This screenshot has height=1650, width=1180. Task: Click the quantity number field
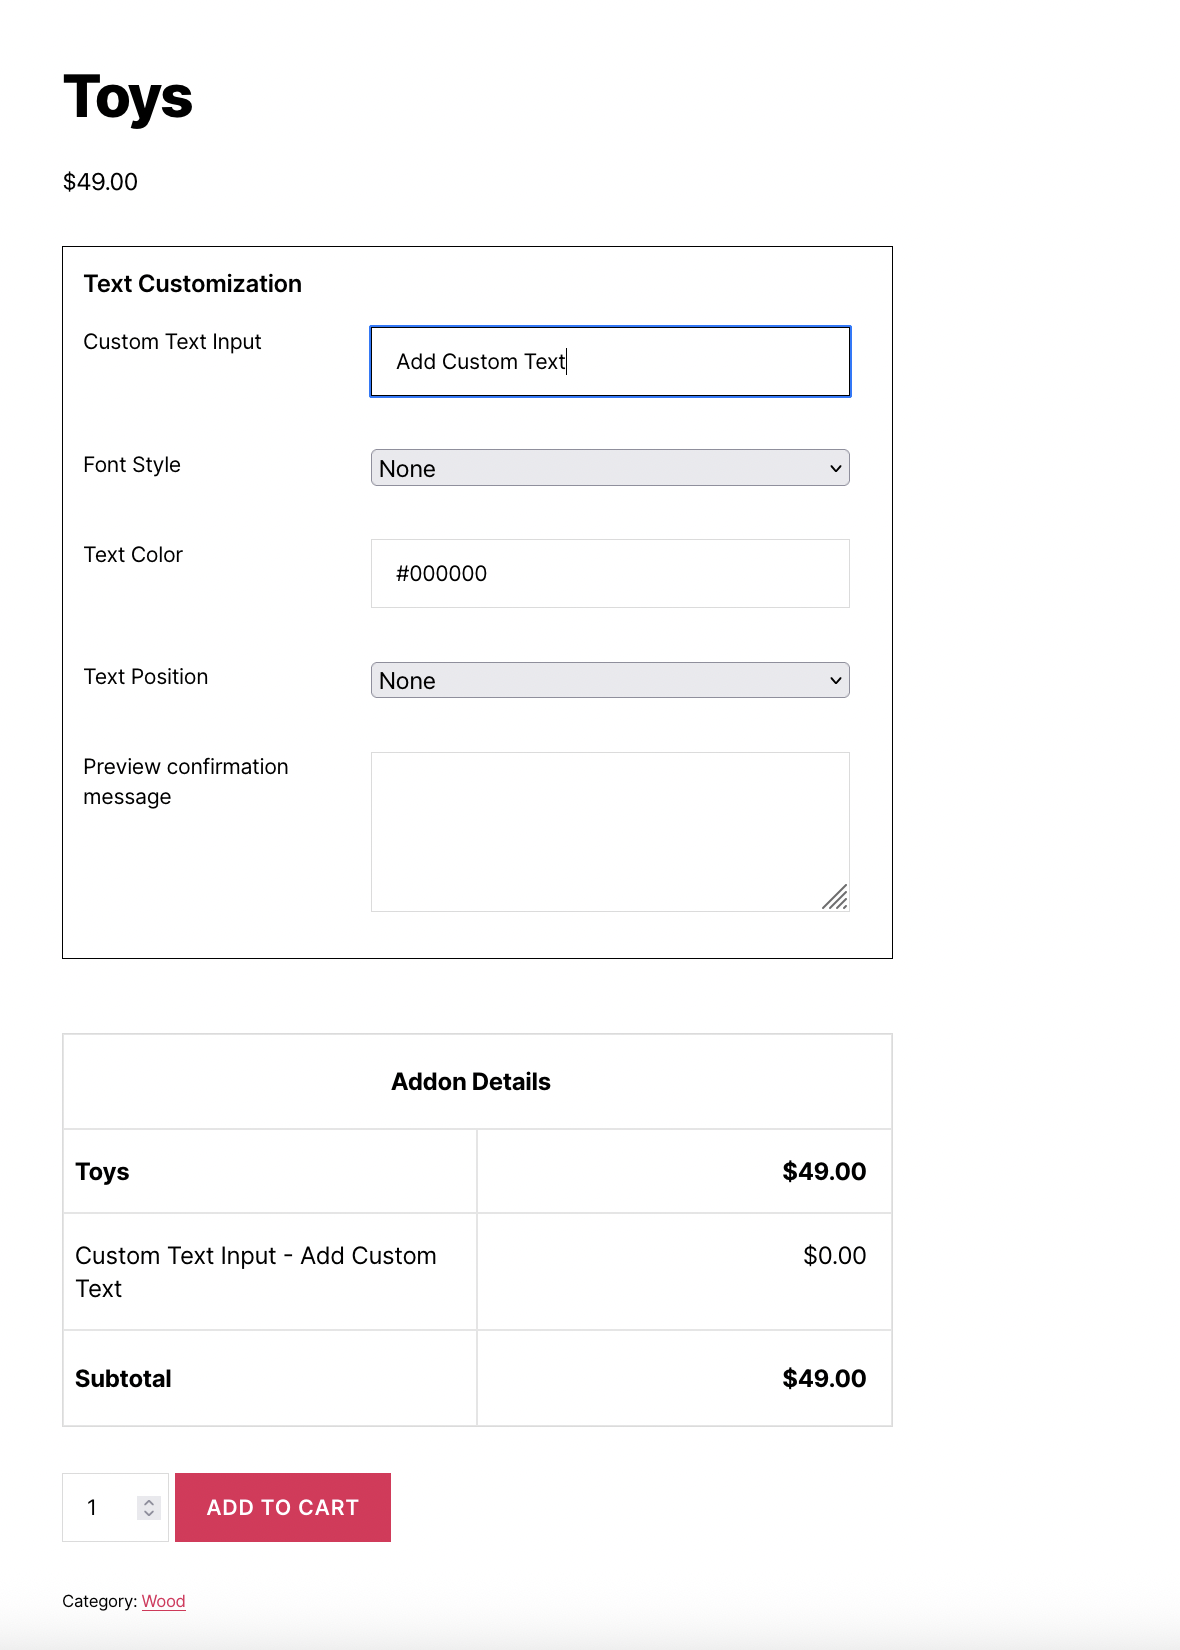pyautogui.click(x=100, y=1508)
